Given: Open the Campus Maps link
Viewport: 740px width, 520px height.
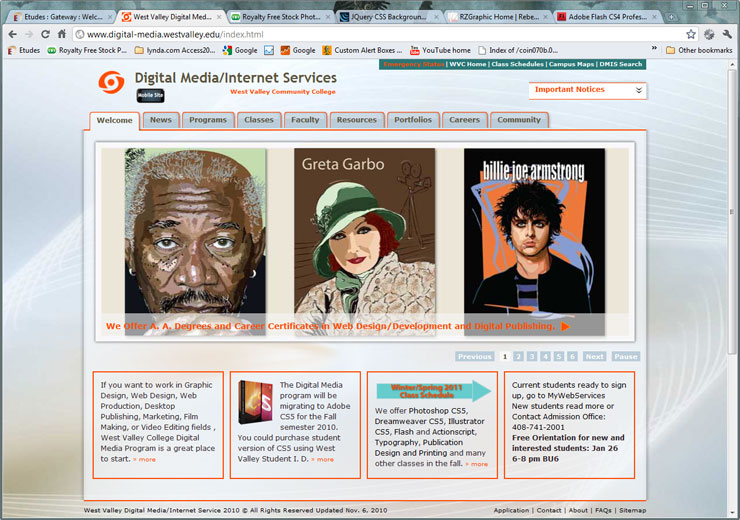Looking at the screenshot, I should coord(571,64).
